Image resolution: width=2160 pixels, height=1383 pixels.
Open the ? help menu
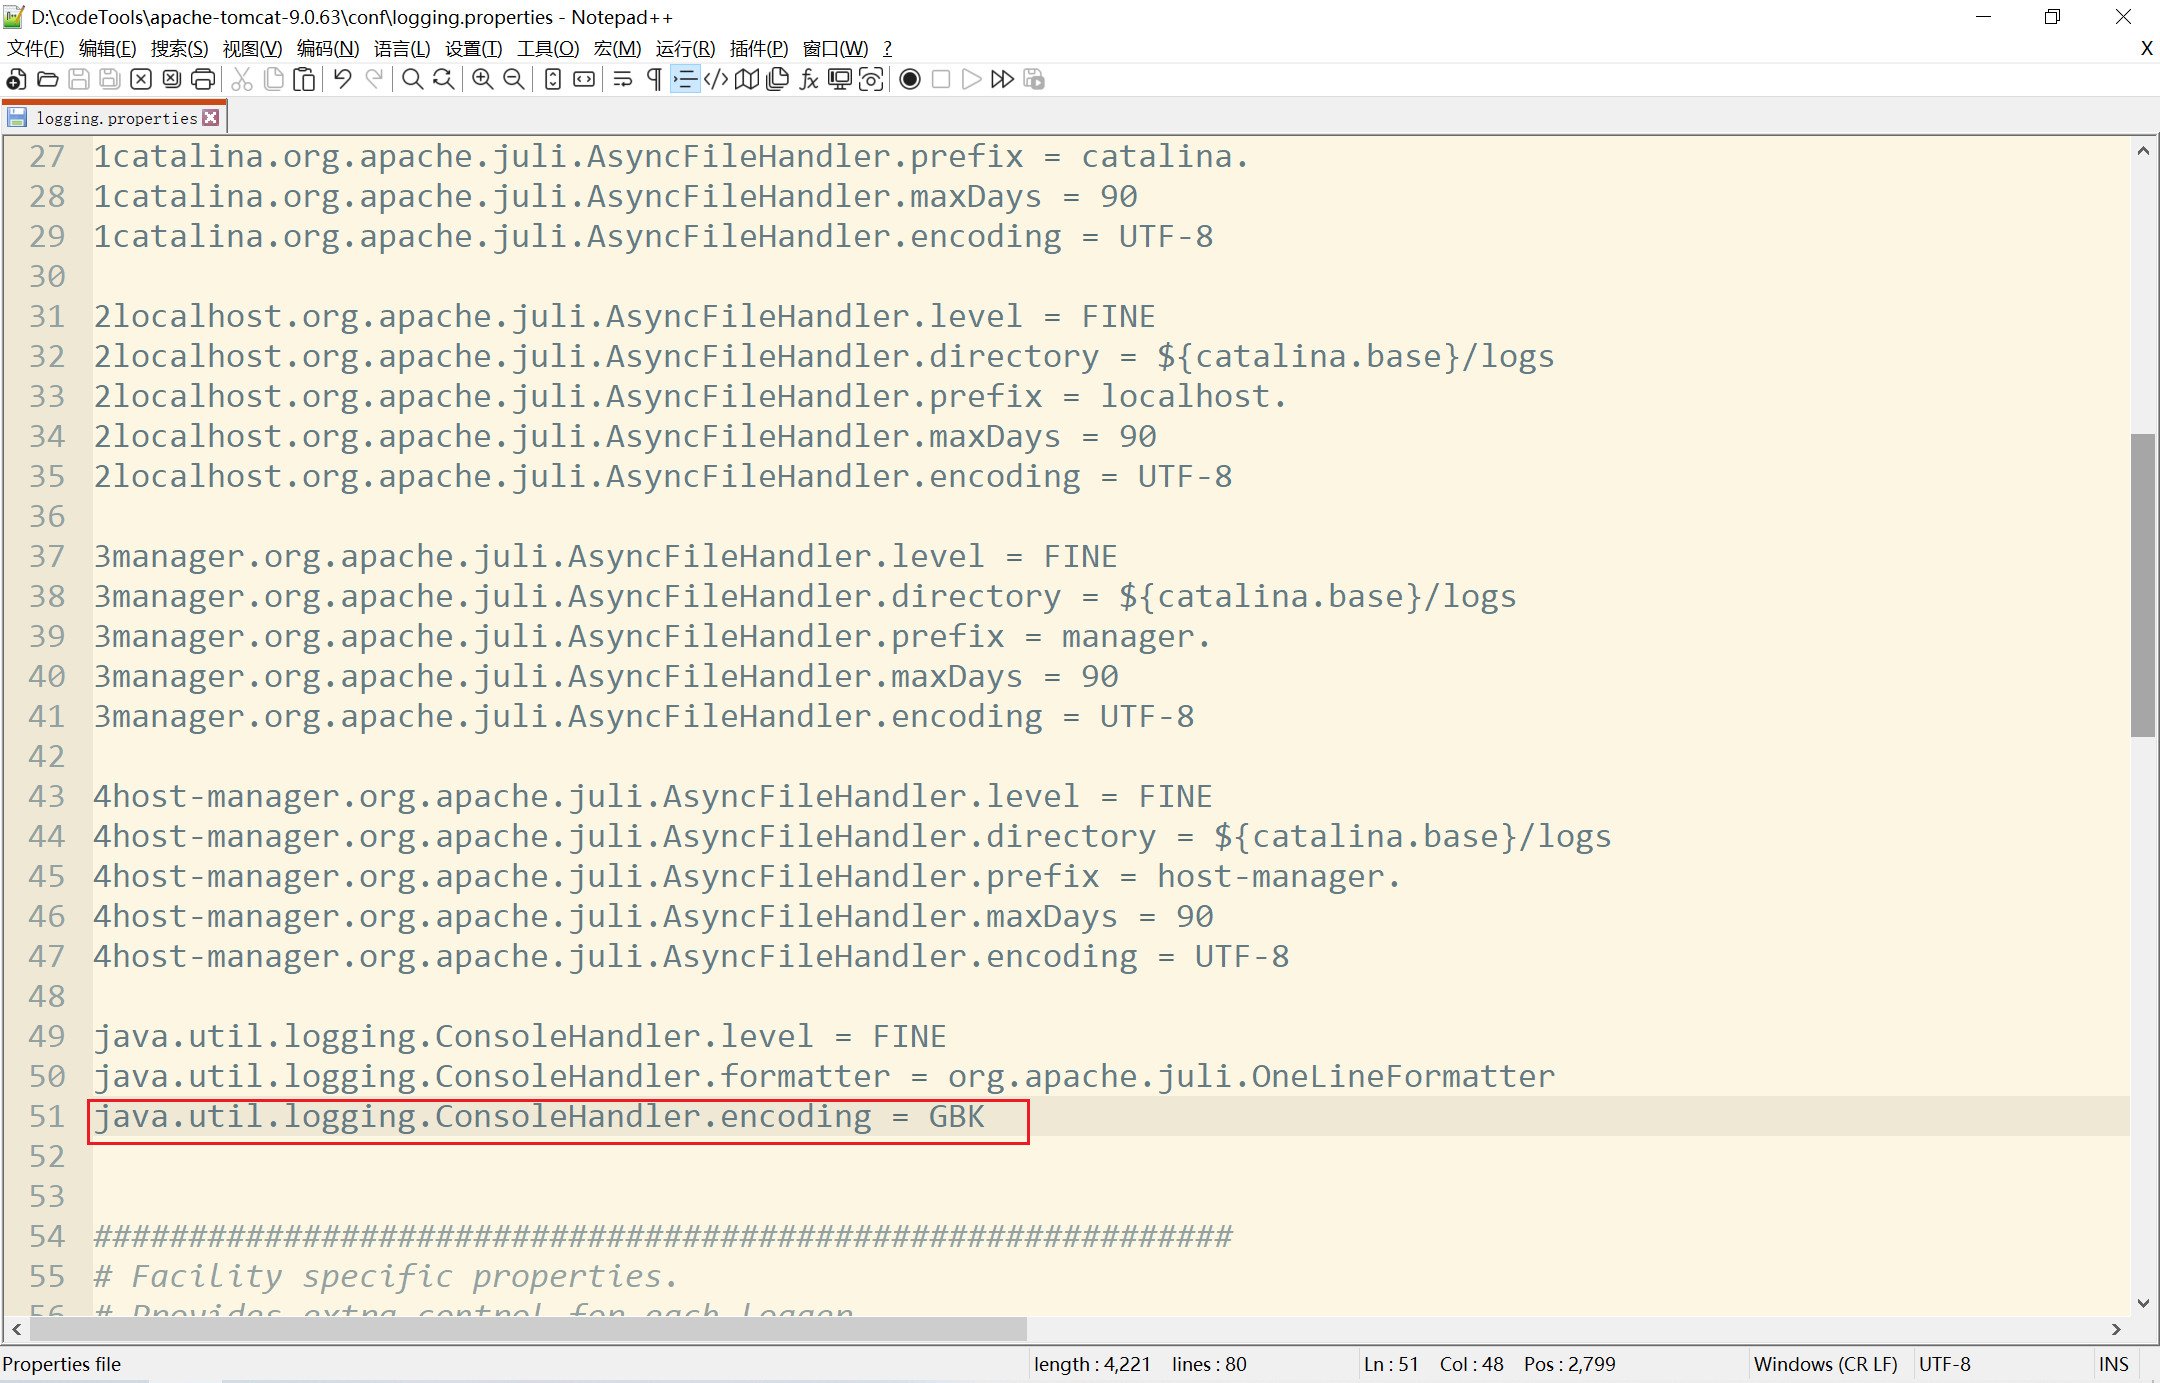click(887, 49)
